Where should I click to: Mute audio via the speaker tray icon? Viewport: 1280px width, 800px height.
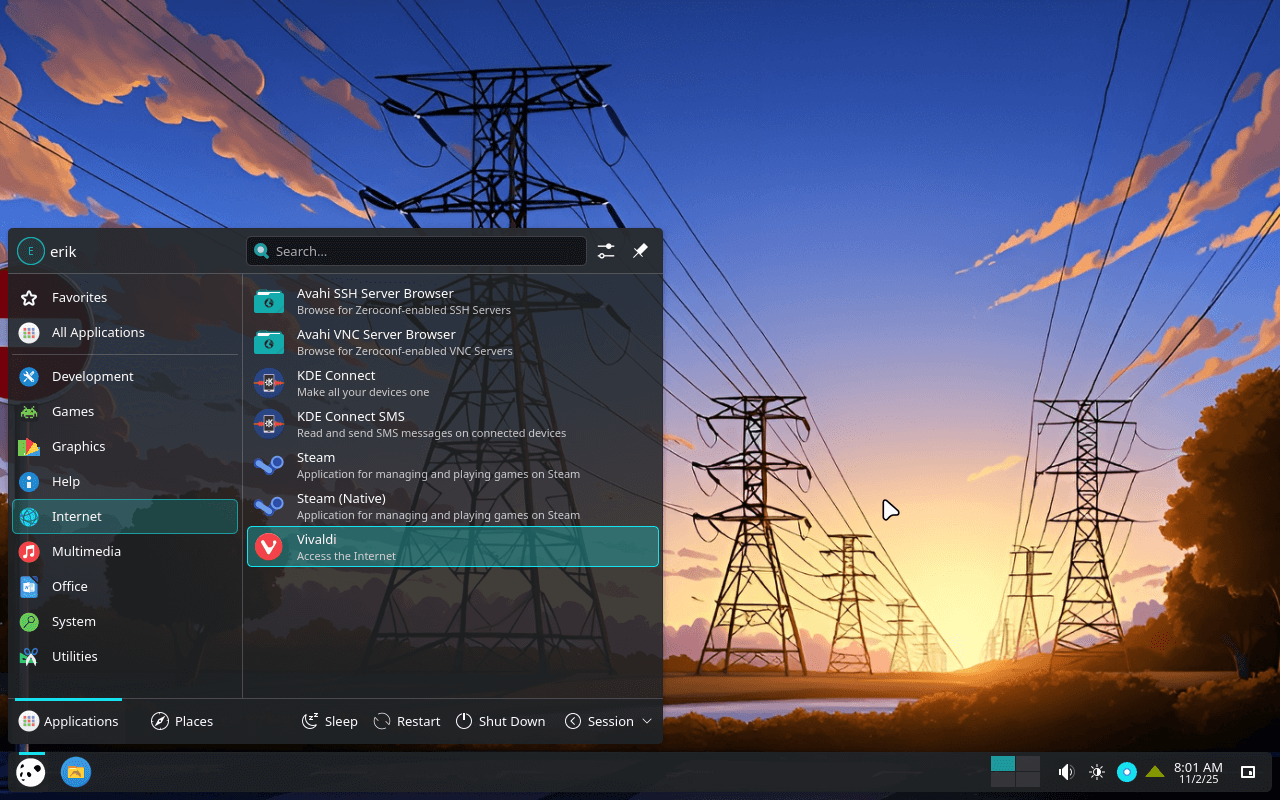1065,771
